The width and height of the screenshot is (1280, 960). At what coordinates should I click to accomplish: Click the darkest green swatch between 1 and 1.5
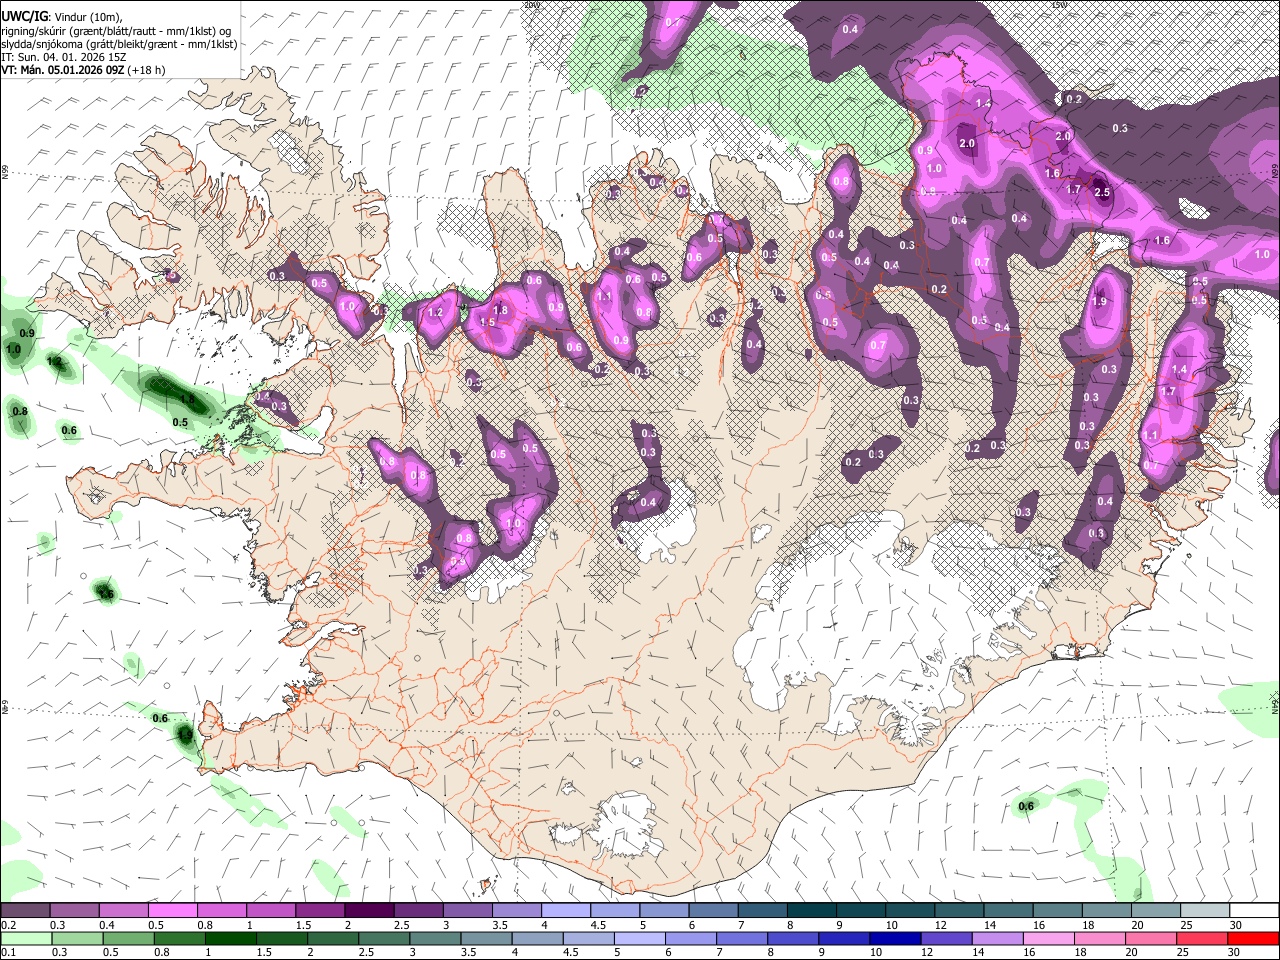pos(230,938)
